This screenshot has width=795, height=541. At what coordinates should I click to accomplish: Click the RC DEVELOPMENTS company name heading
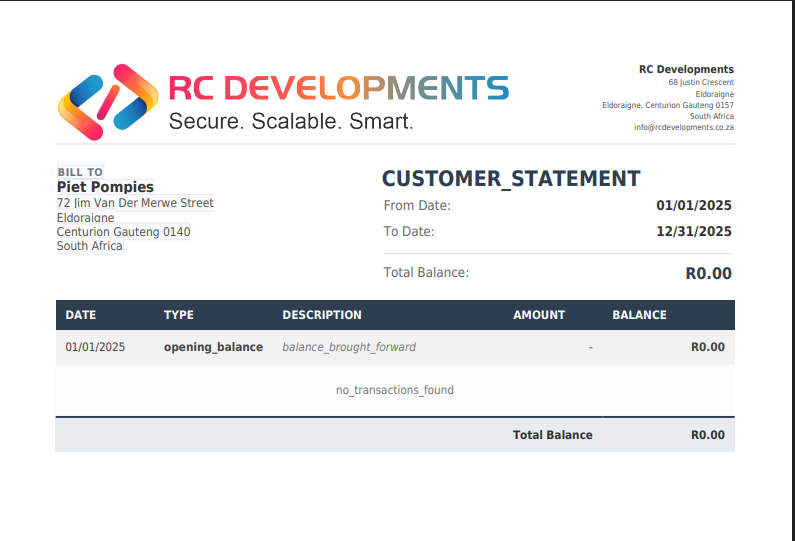pos(338,88)
